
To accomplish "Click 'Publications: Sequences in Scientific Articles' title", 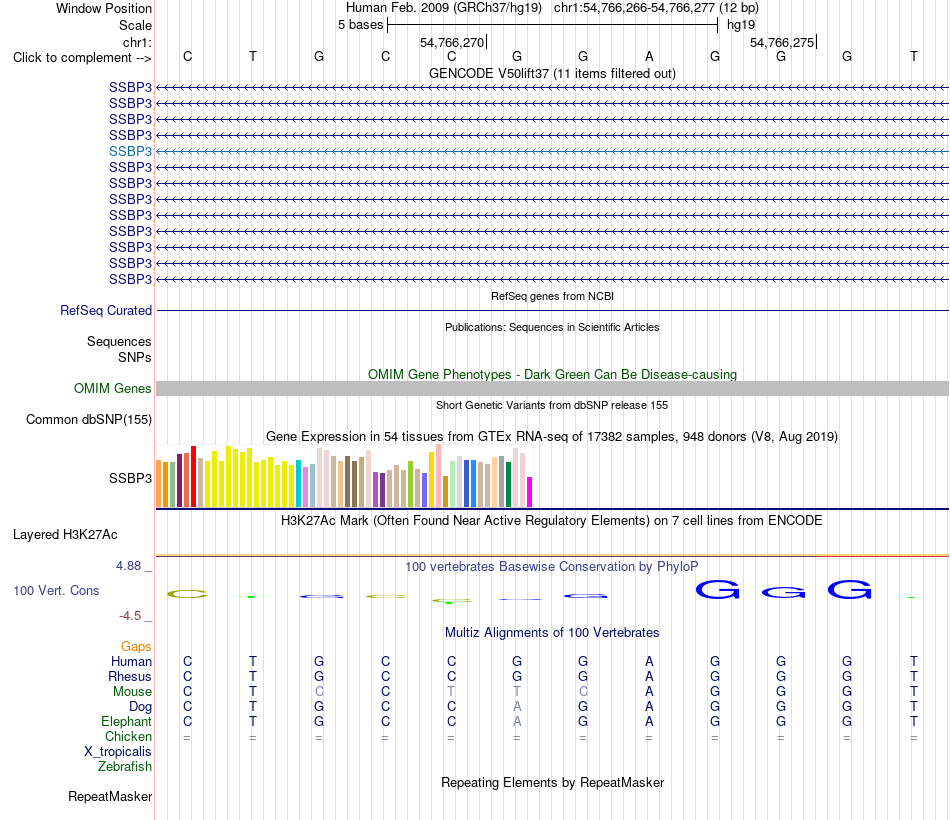I will coord(552,327).
